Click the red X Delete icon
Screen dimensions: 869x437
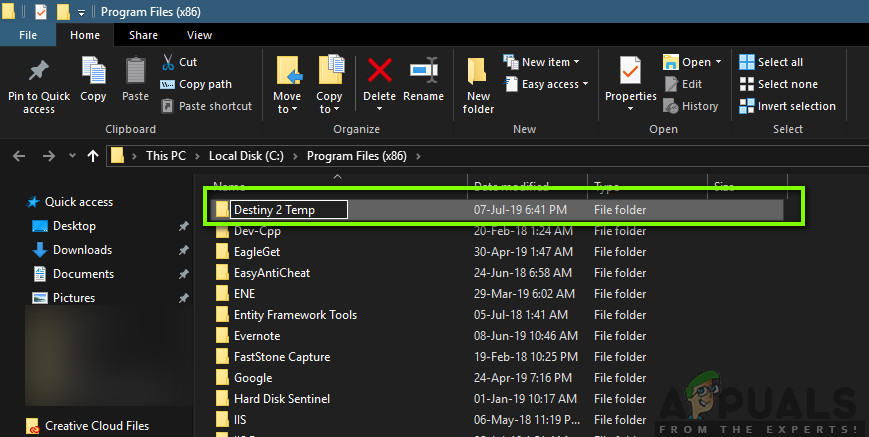(x=380, y=71)
